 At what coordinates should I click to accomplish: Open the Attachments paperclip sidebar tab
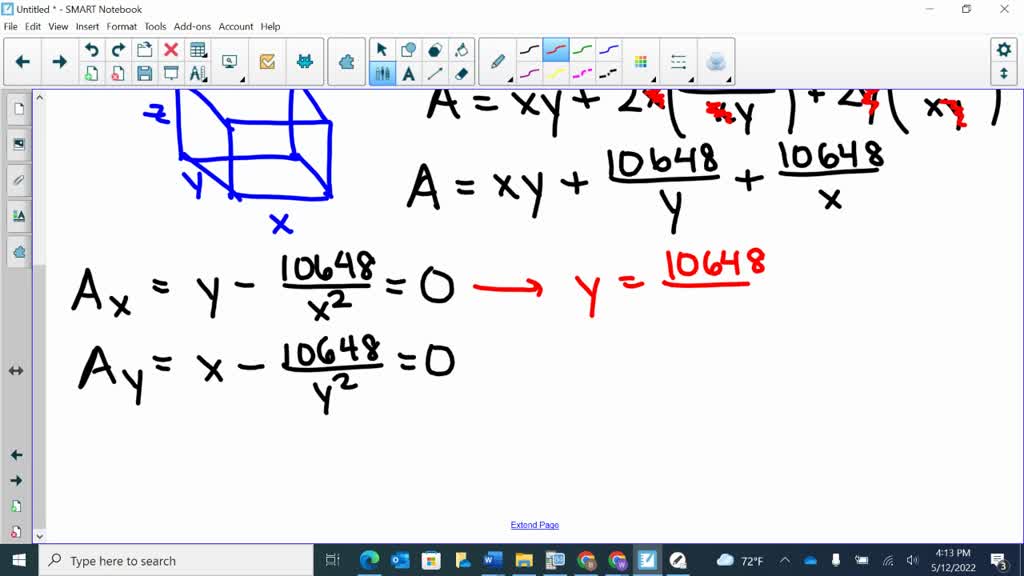(x=18, y=180)
